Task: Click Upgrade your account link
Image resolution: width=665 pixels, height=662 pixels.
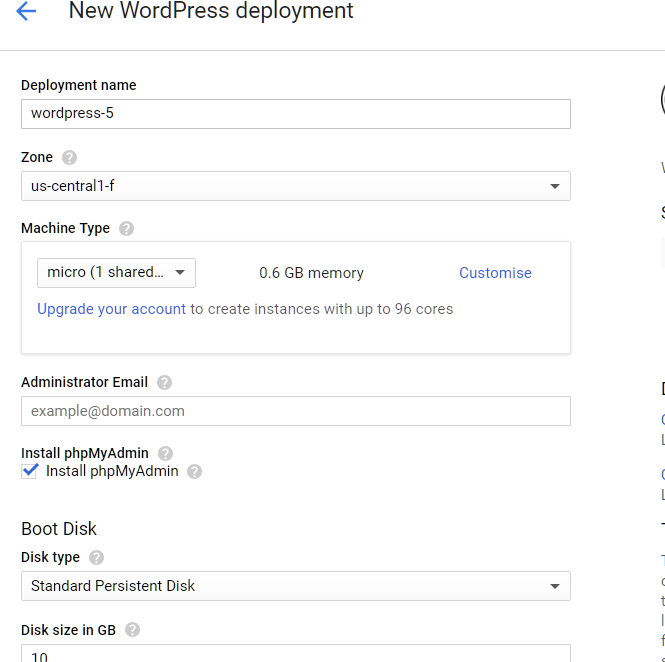Action: 111,309
